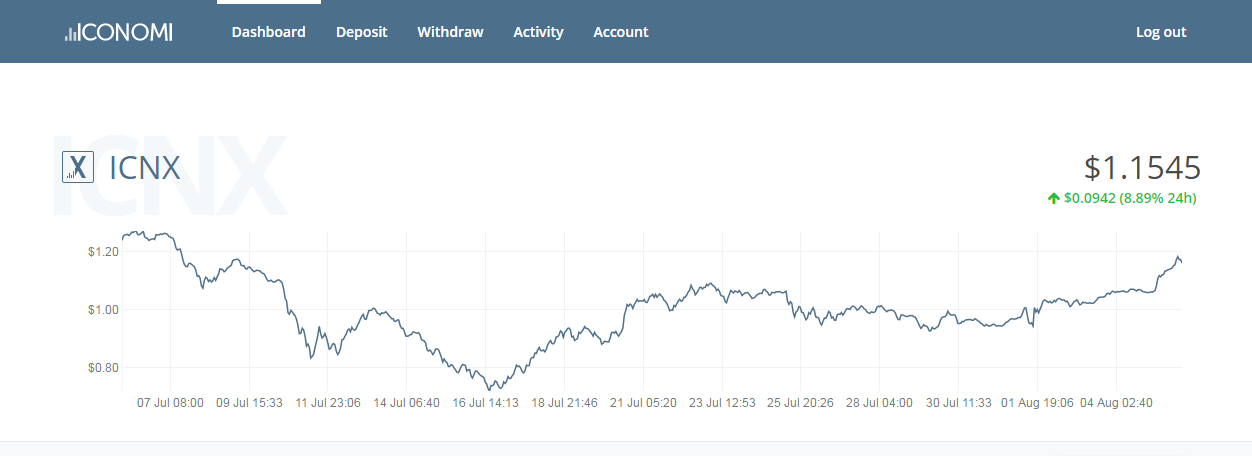Viewport: 1252px width, 456px height.
Task: Go to the Deposit page
Action: (362, 32)
